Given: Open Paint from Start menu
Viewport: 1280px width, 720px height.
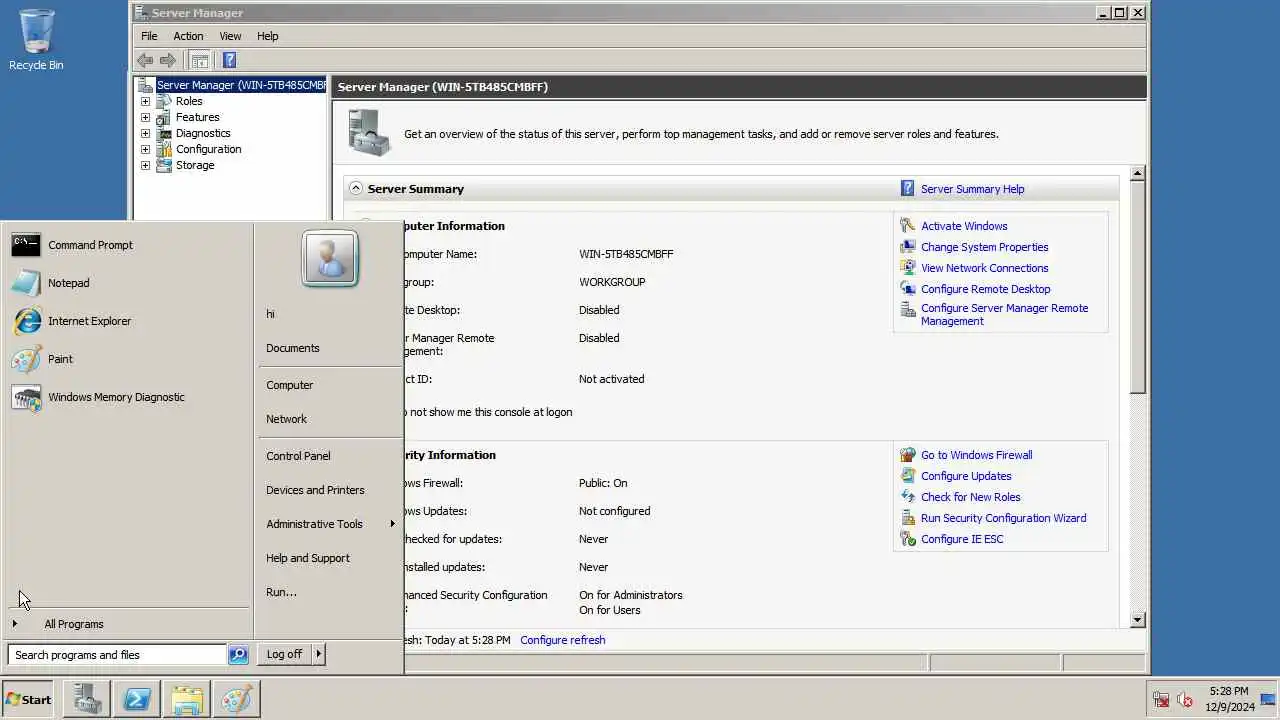Looking at the screenshot, I should (x=127, y=359).
